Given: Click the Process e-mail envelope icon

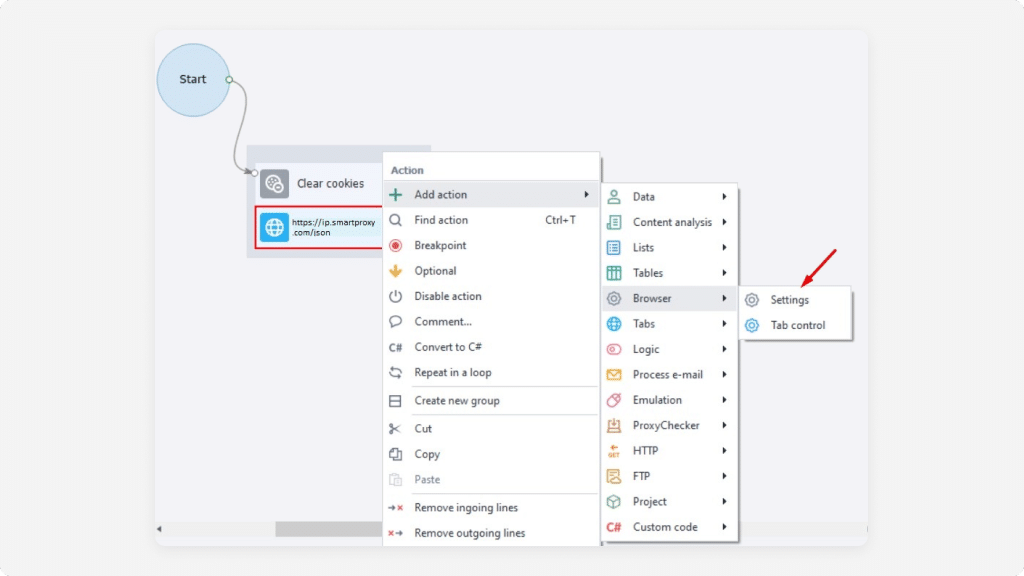Looking at the screenshot, I should (x=614, y=375).
